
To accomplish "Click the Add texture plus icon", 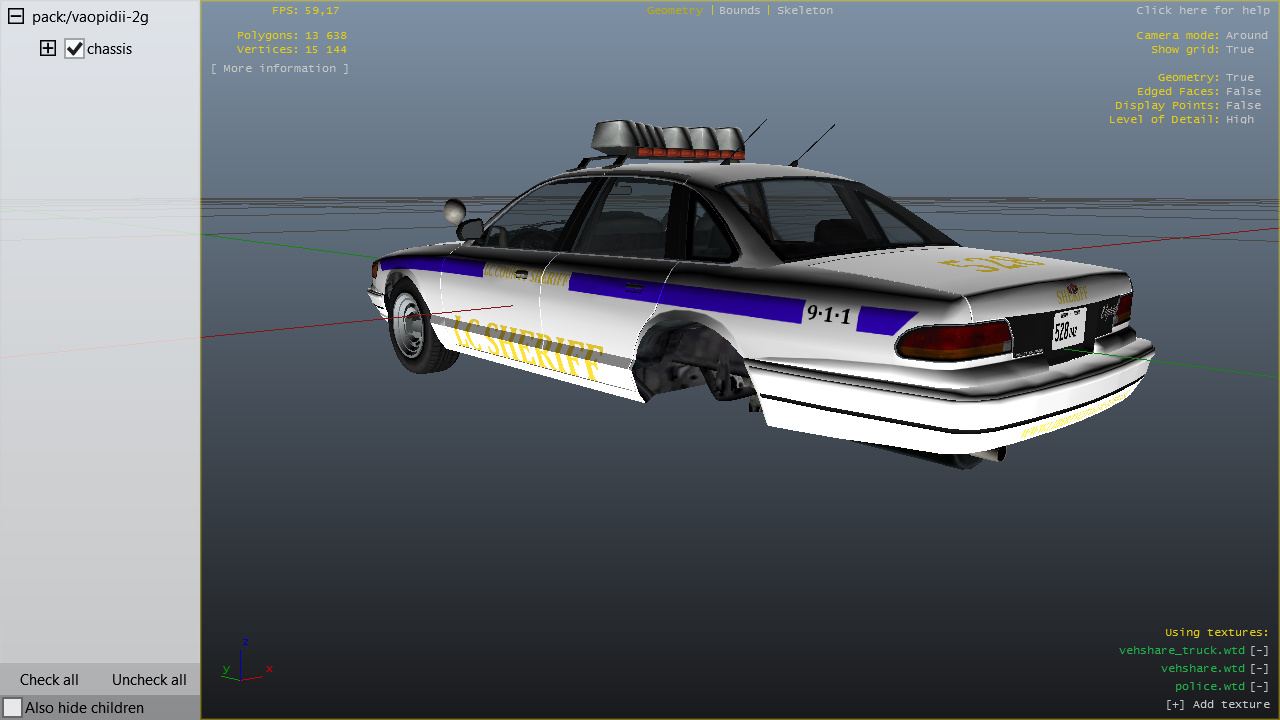I will (1176, 705).
